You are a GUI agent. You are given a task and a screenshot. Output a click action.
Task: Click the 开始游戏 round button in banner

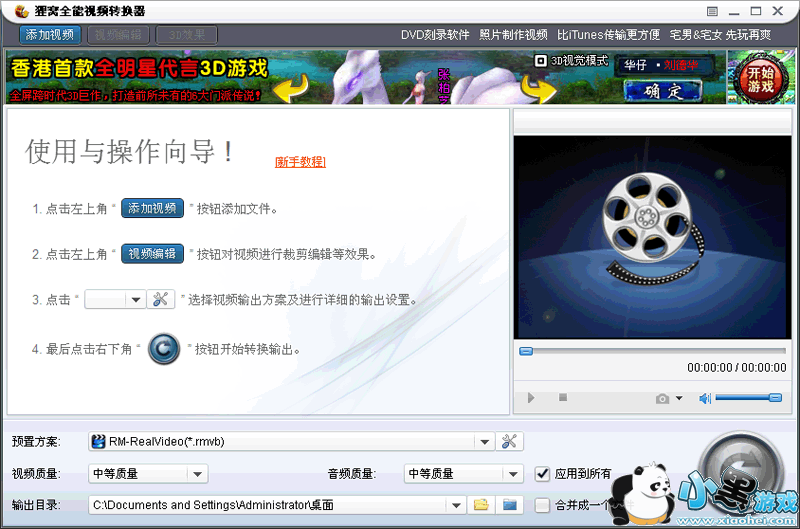tap(761, 79)
